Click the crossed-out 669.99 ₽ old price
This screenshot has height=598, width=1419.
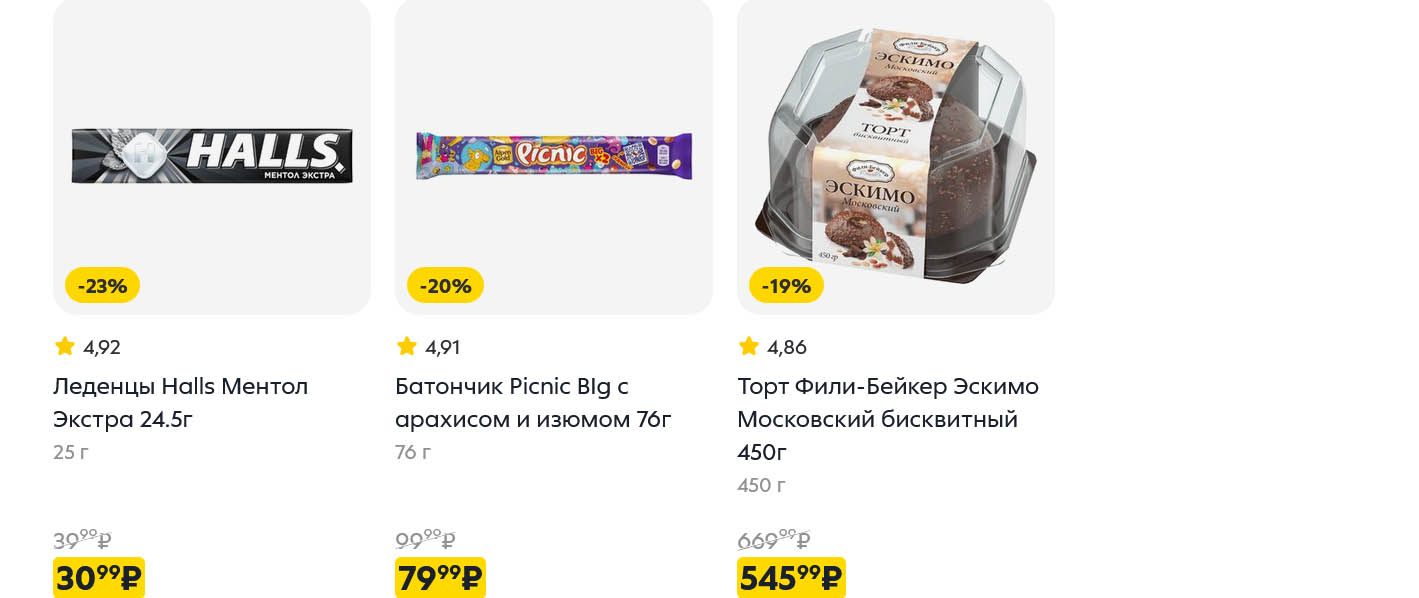773,541
